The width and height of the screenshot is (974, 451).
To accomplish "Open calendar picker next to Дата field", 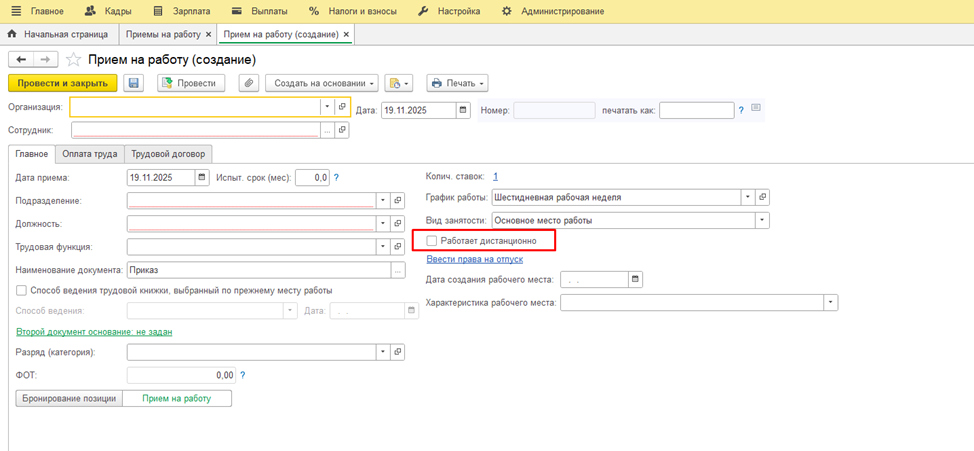I will (463, 110).
